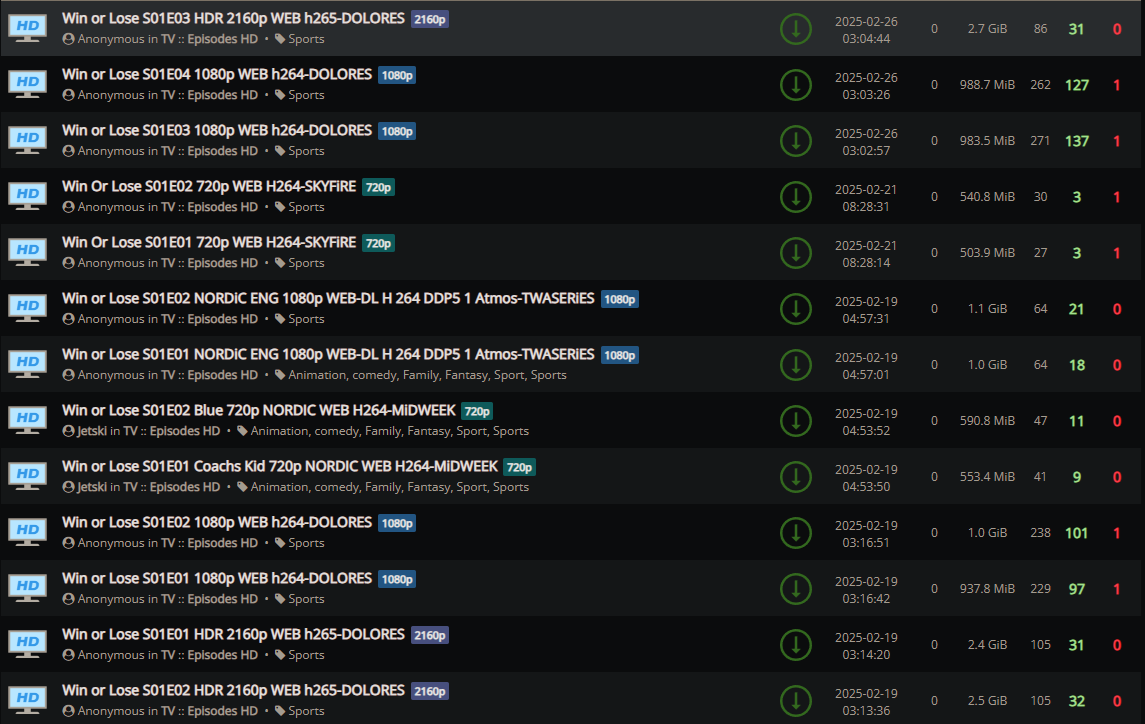Viewport: 1145px width, 724px height.
Task: Download Win or Lose S01E02 HDR 2160p torrent
Action: [796, 701]
